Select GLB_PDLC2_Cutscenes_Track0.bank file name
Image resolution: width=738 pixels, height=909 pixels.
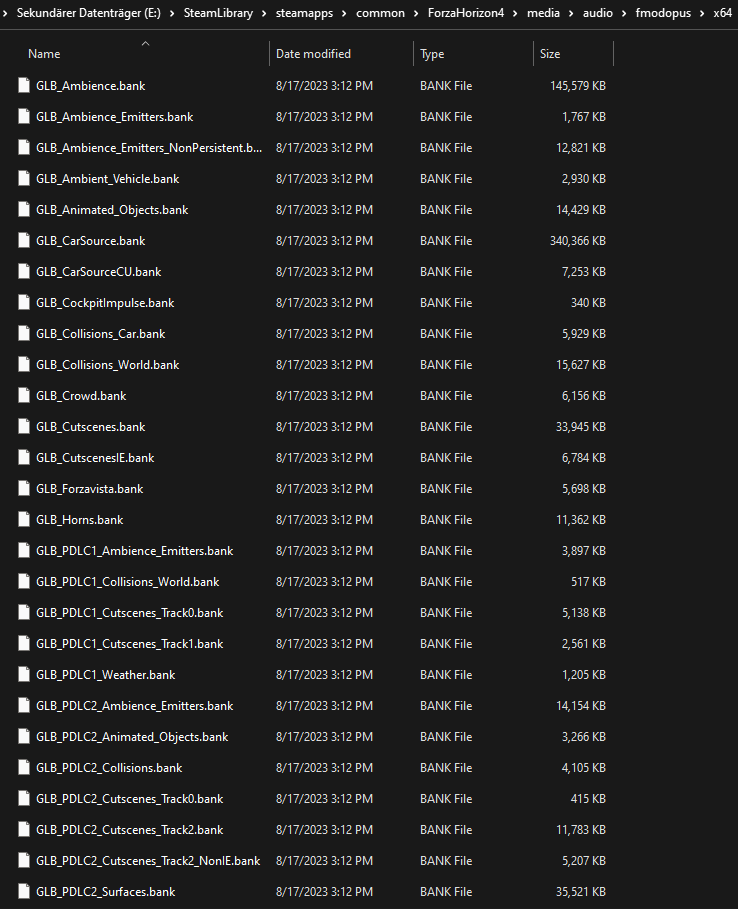(x=130, y=799)
